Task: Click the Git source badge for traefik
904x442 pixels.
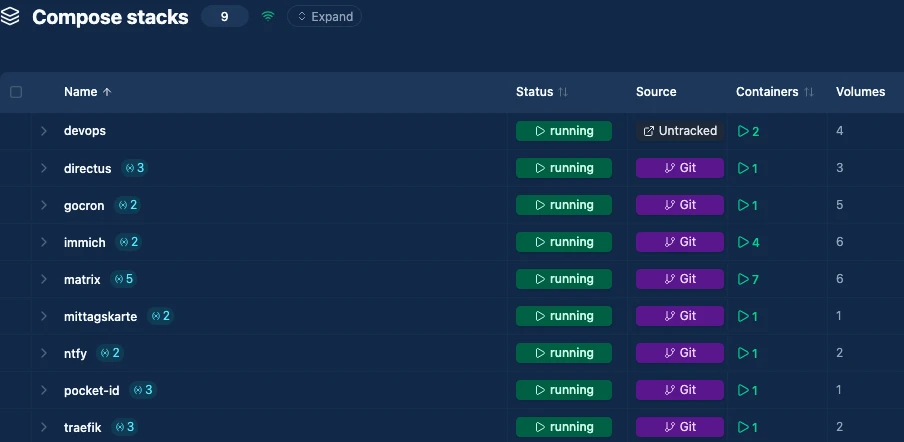Action: click(x=680, y=427)
